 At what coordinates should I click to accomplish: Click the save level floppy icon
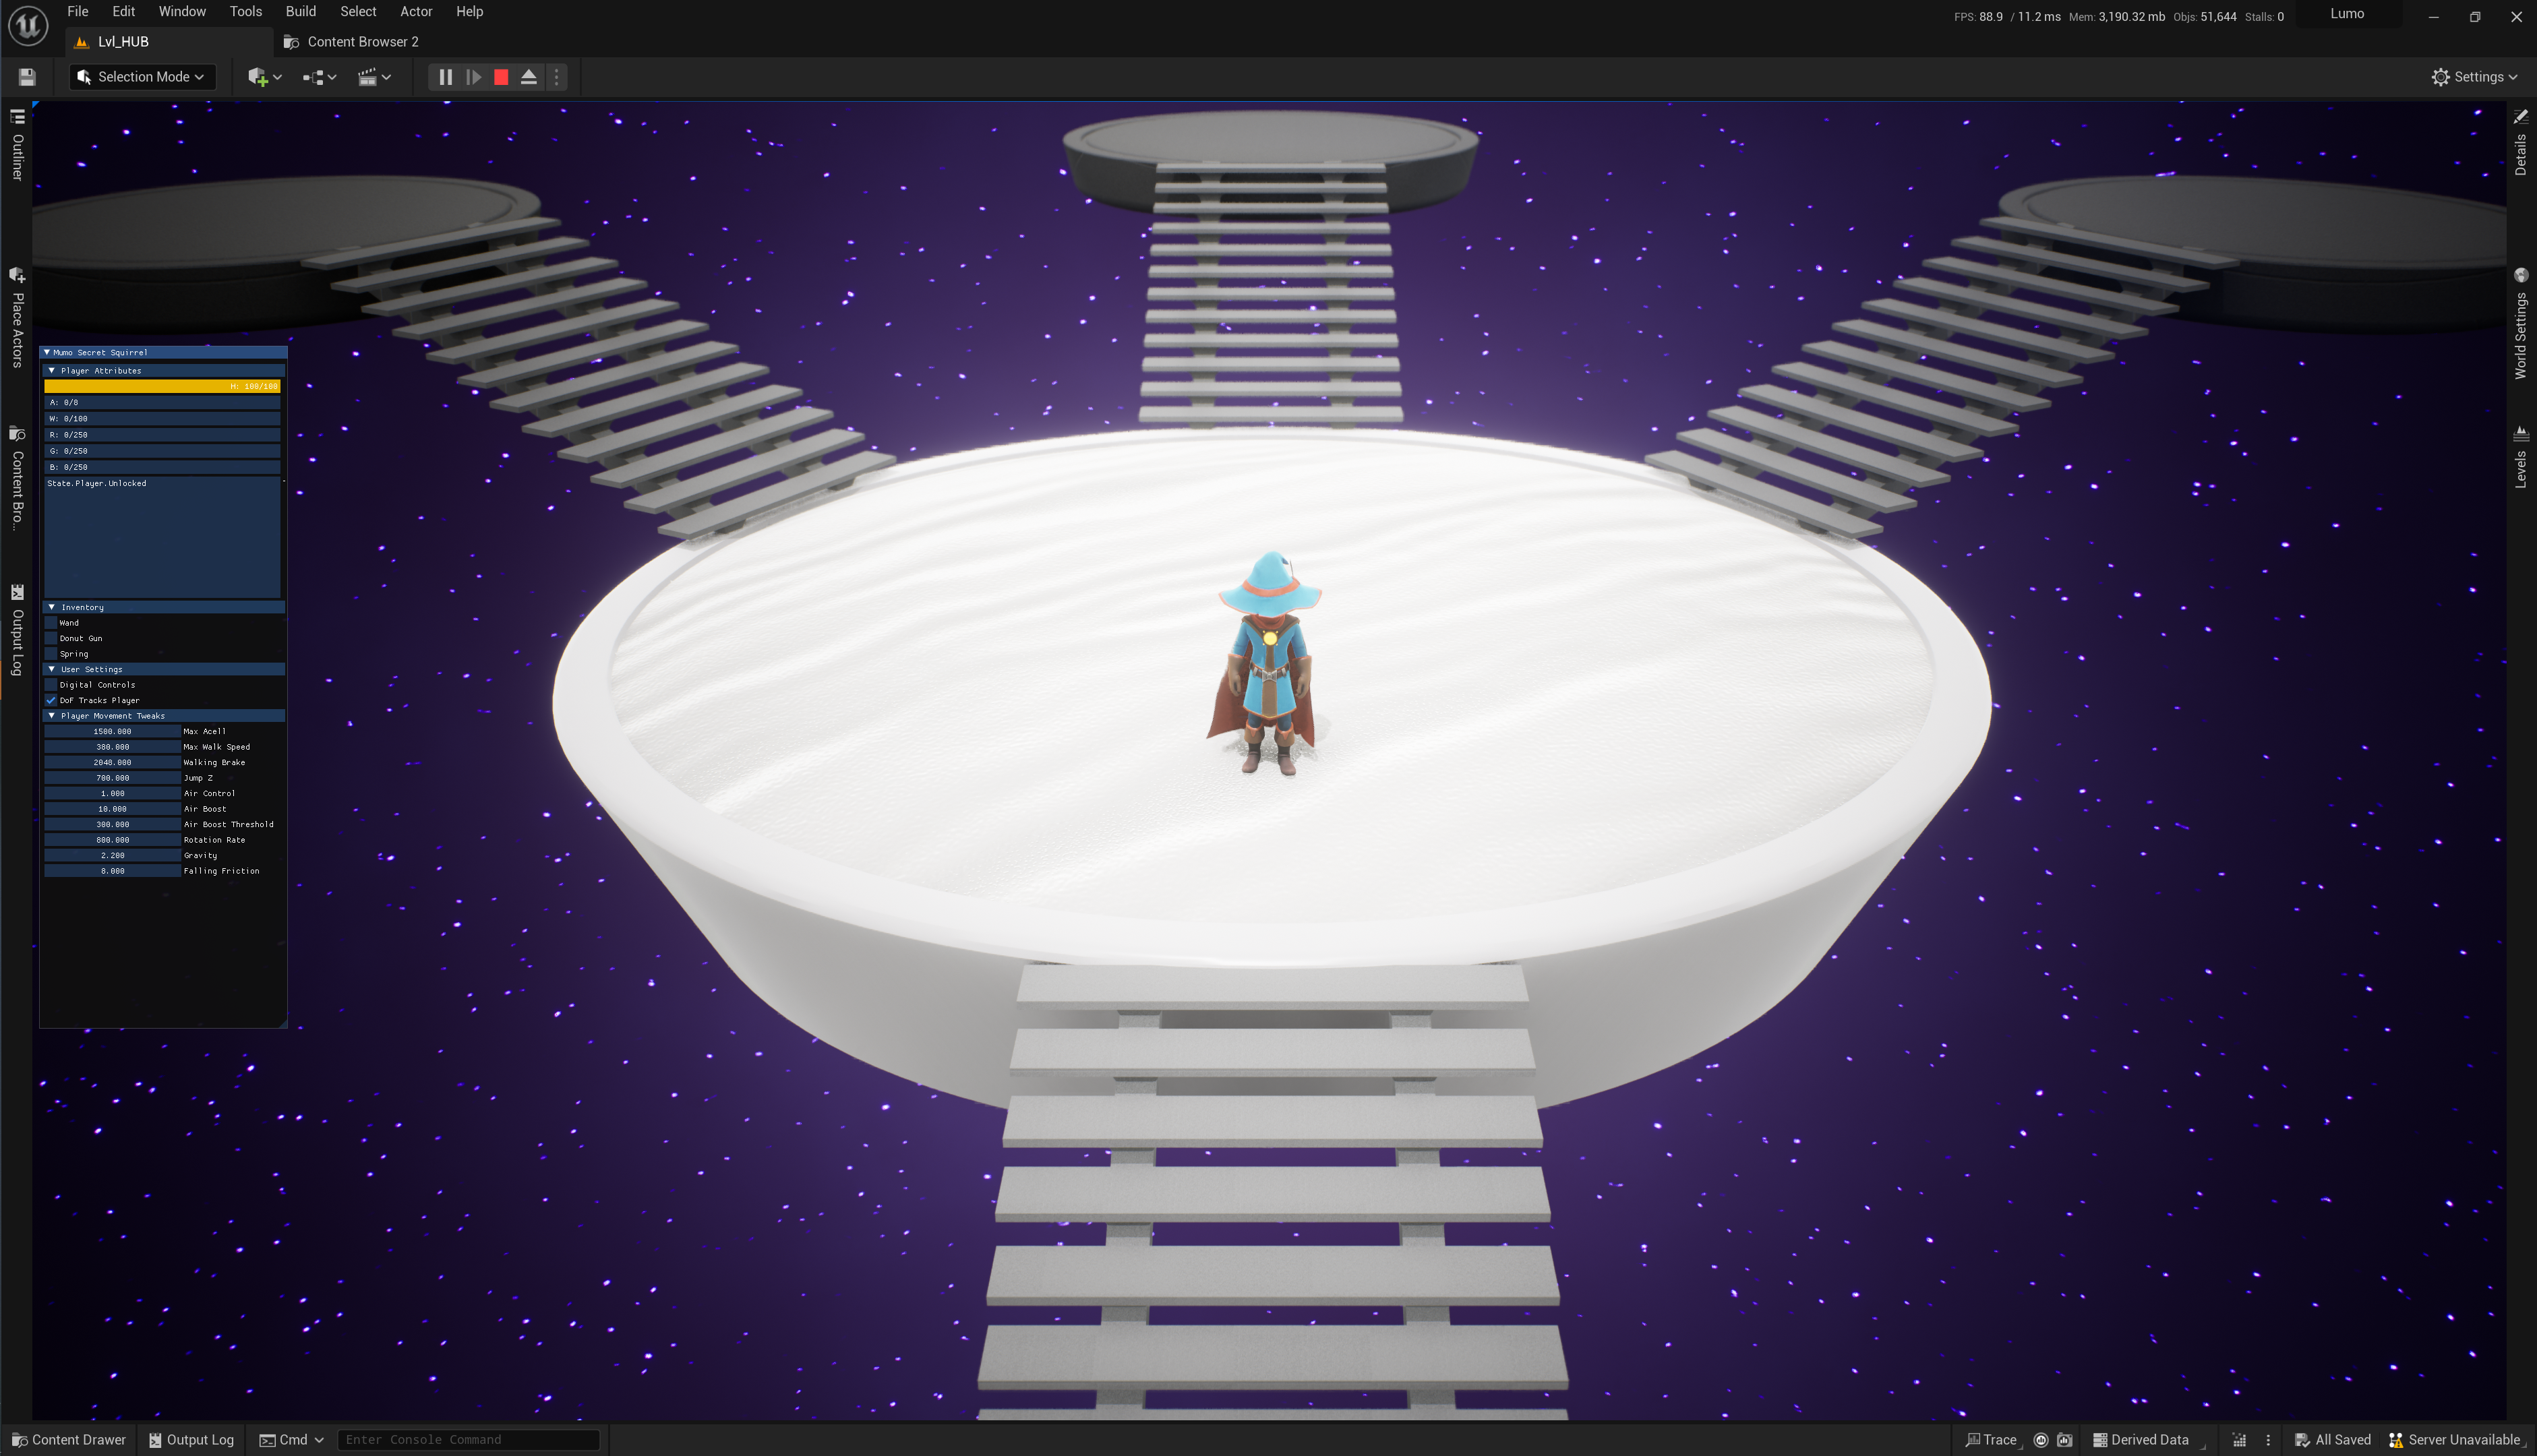(27, 77)
